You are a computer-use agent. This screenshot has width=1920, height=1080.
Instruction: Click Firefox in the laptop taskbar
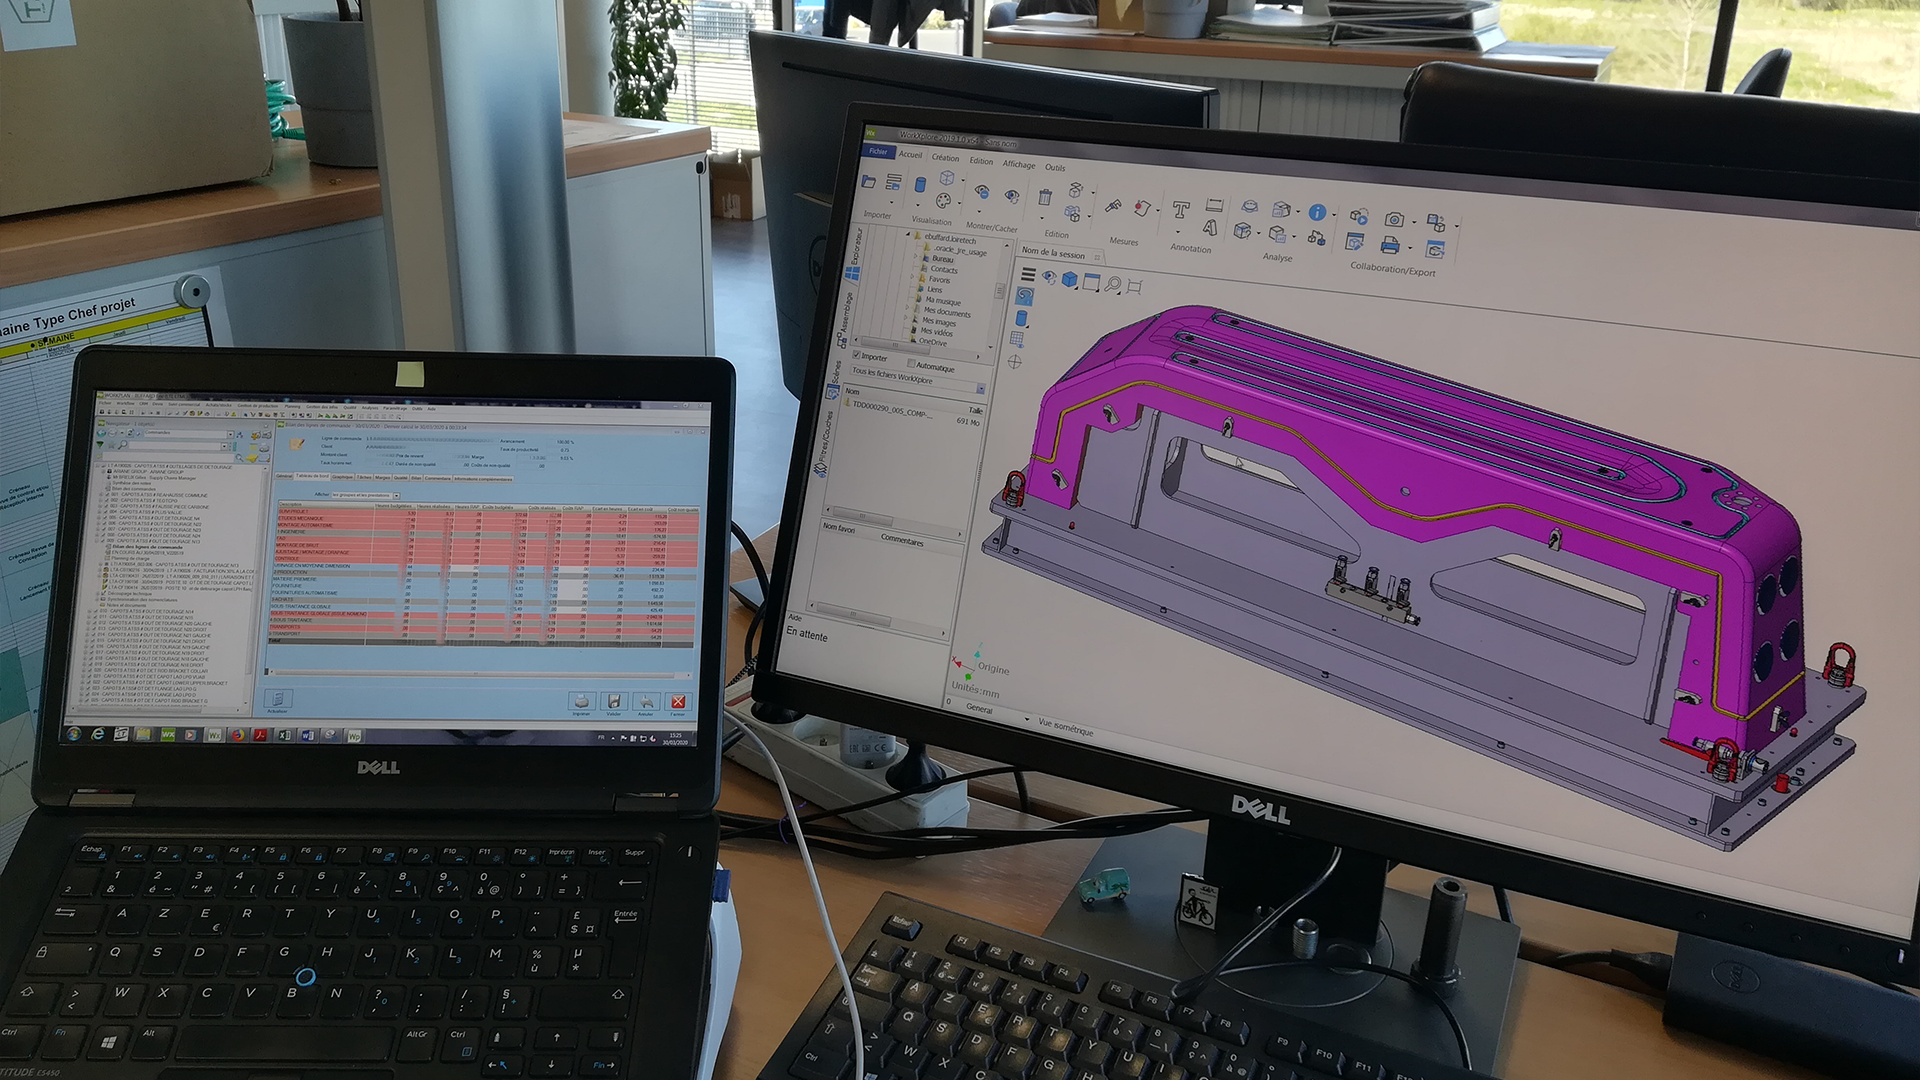[238, 735]
